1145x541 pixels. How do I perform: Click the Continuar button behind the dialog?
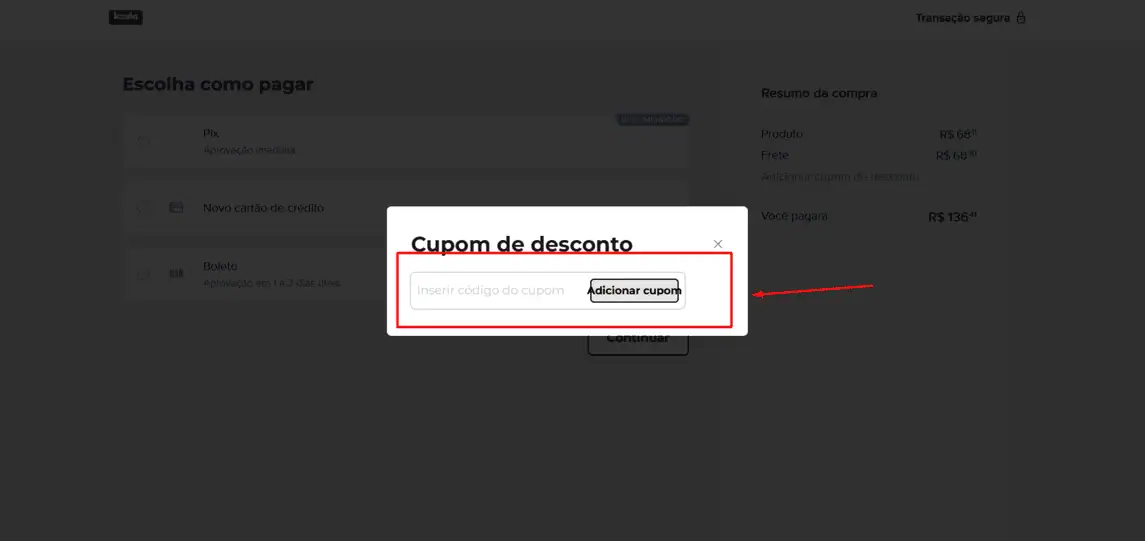click(x=638, y=338)
